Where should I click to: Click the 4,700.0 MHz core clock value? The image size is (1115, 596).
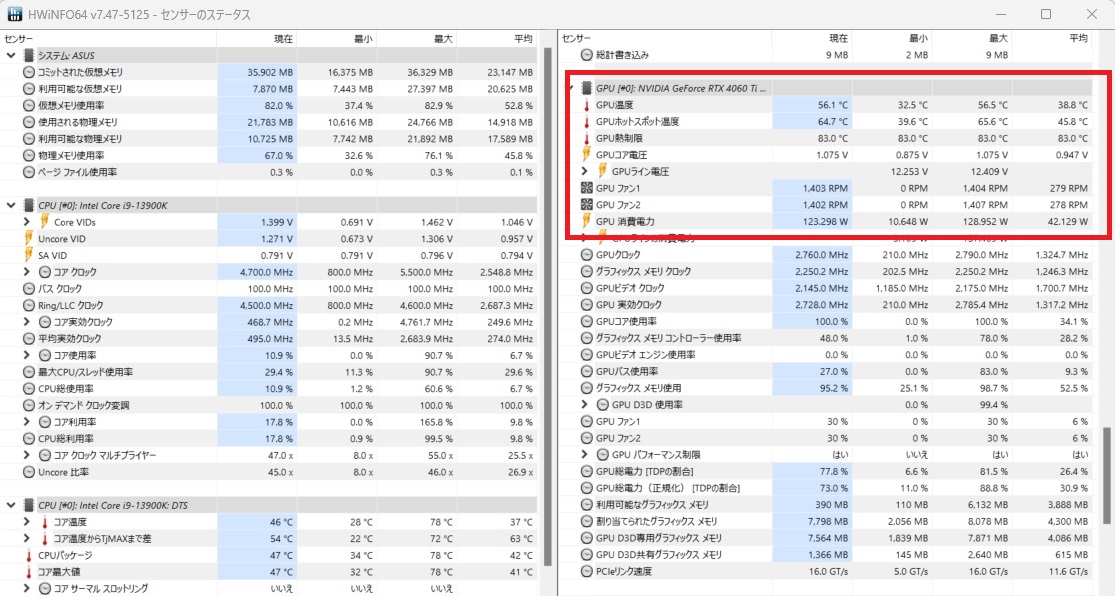267,272
